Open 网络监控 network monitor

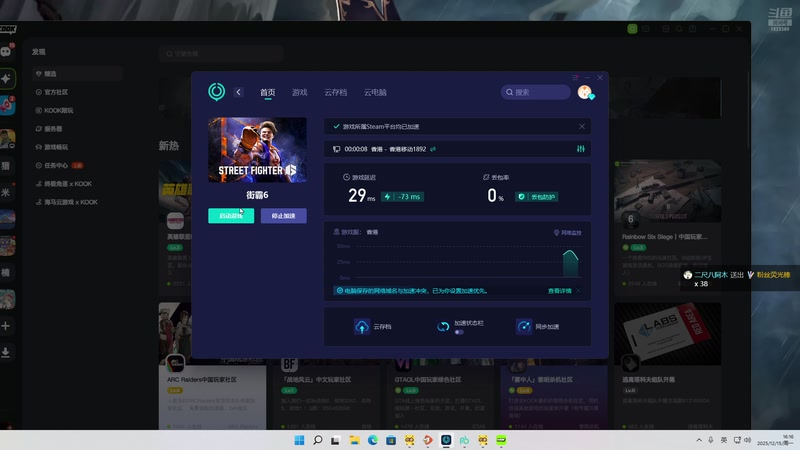tap(567, 233)
